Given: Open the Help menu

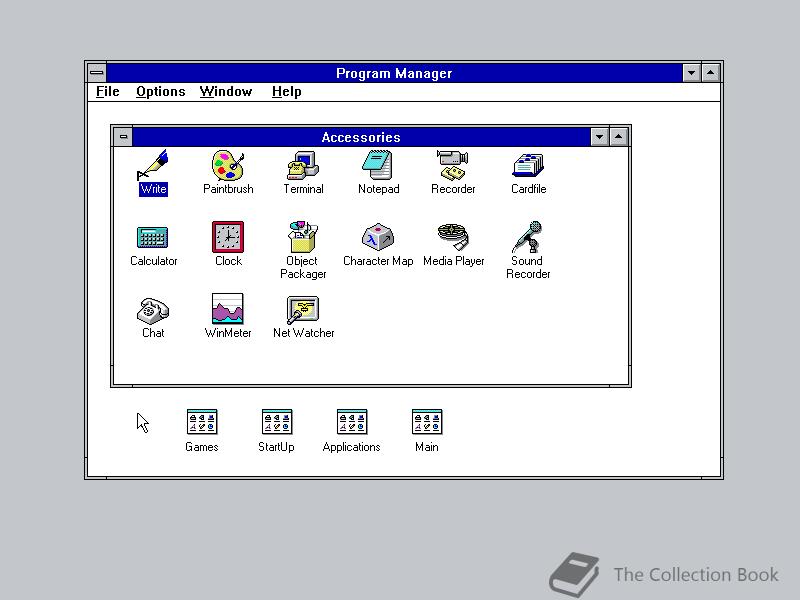Looking at the screenshot, I should 286,92.
